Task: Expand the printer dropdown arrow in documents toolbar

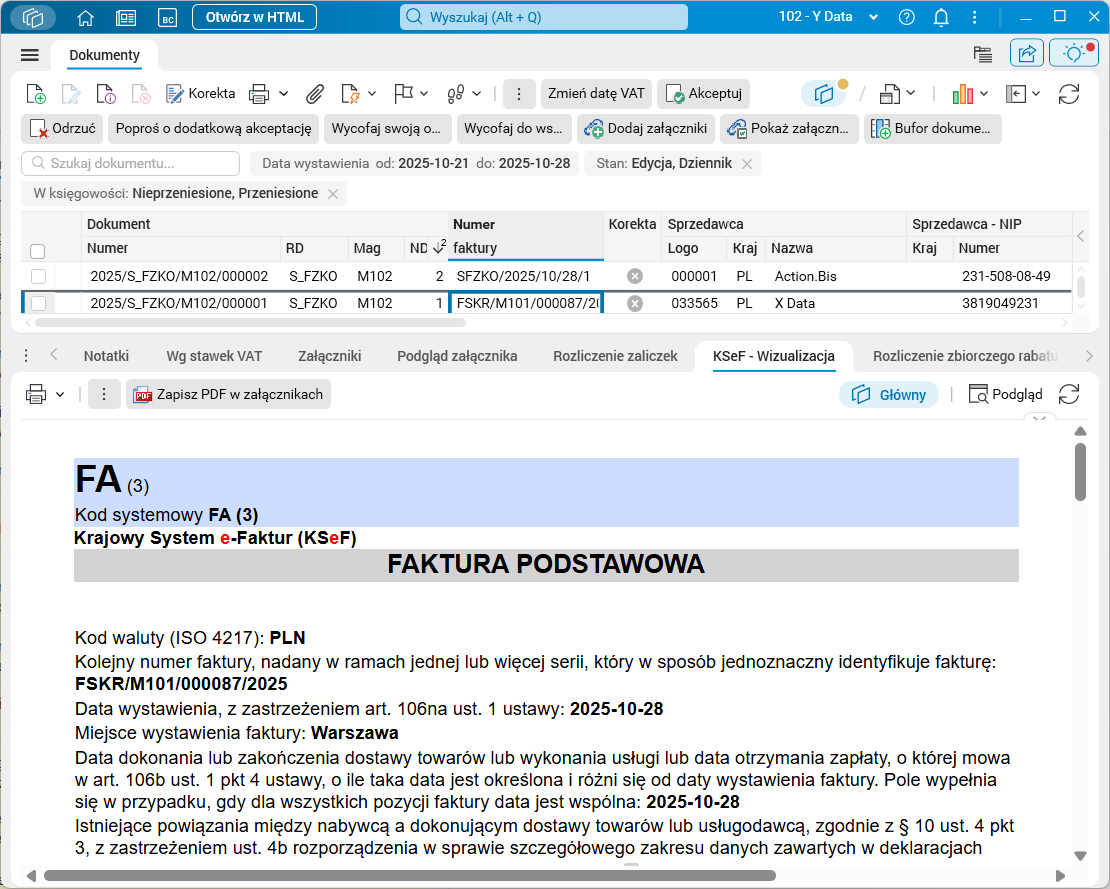Action: coord(283,93)
